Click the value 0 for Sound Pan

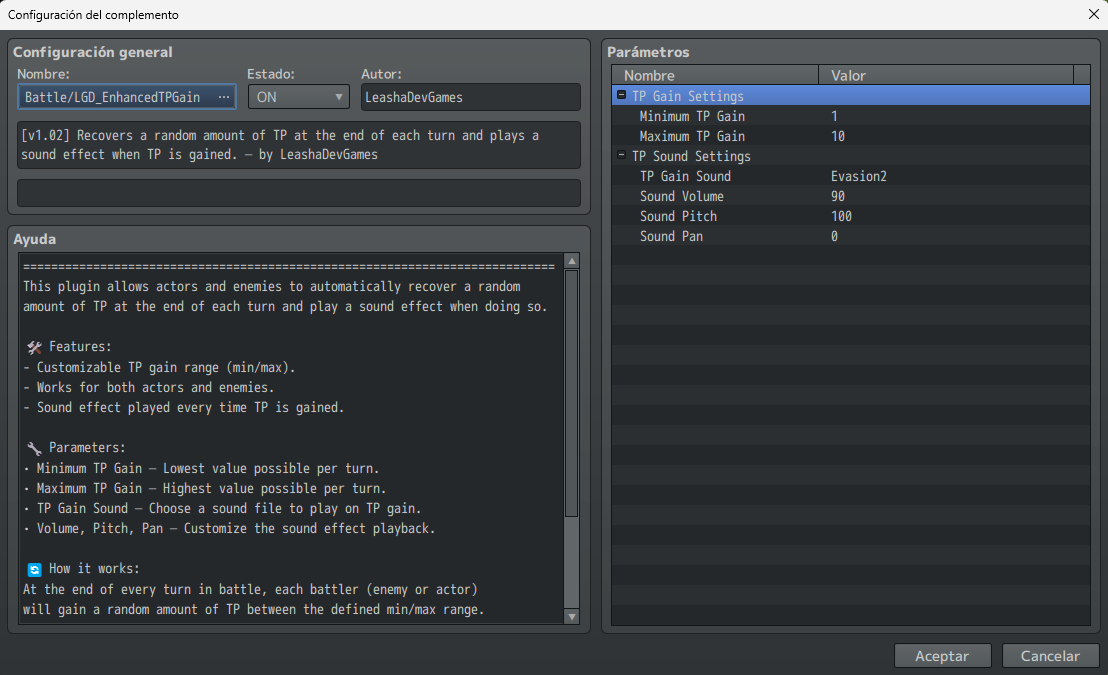pos(835,236)
